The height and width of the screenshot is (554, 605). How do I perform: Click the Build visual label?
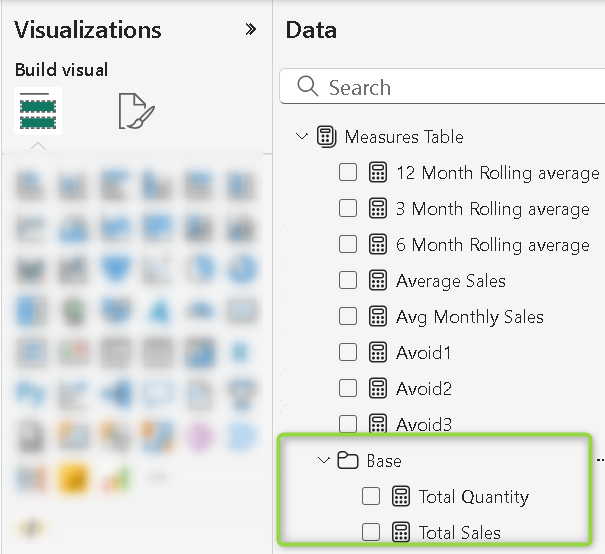61,70
